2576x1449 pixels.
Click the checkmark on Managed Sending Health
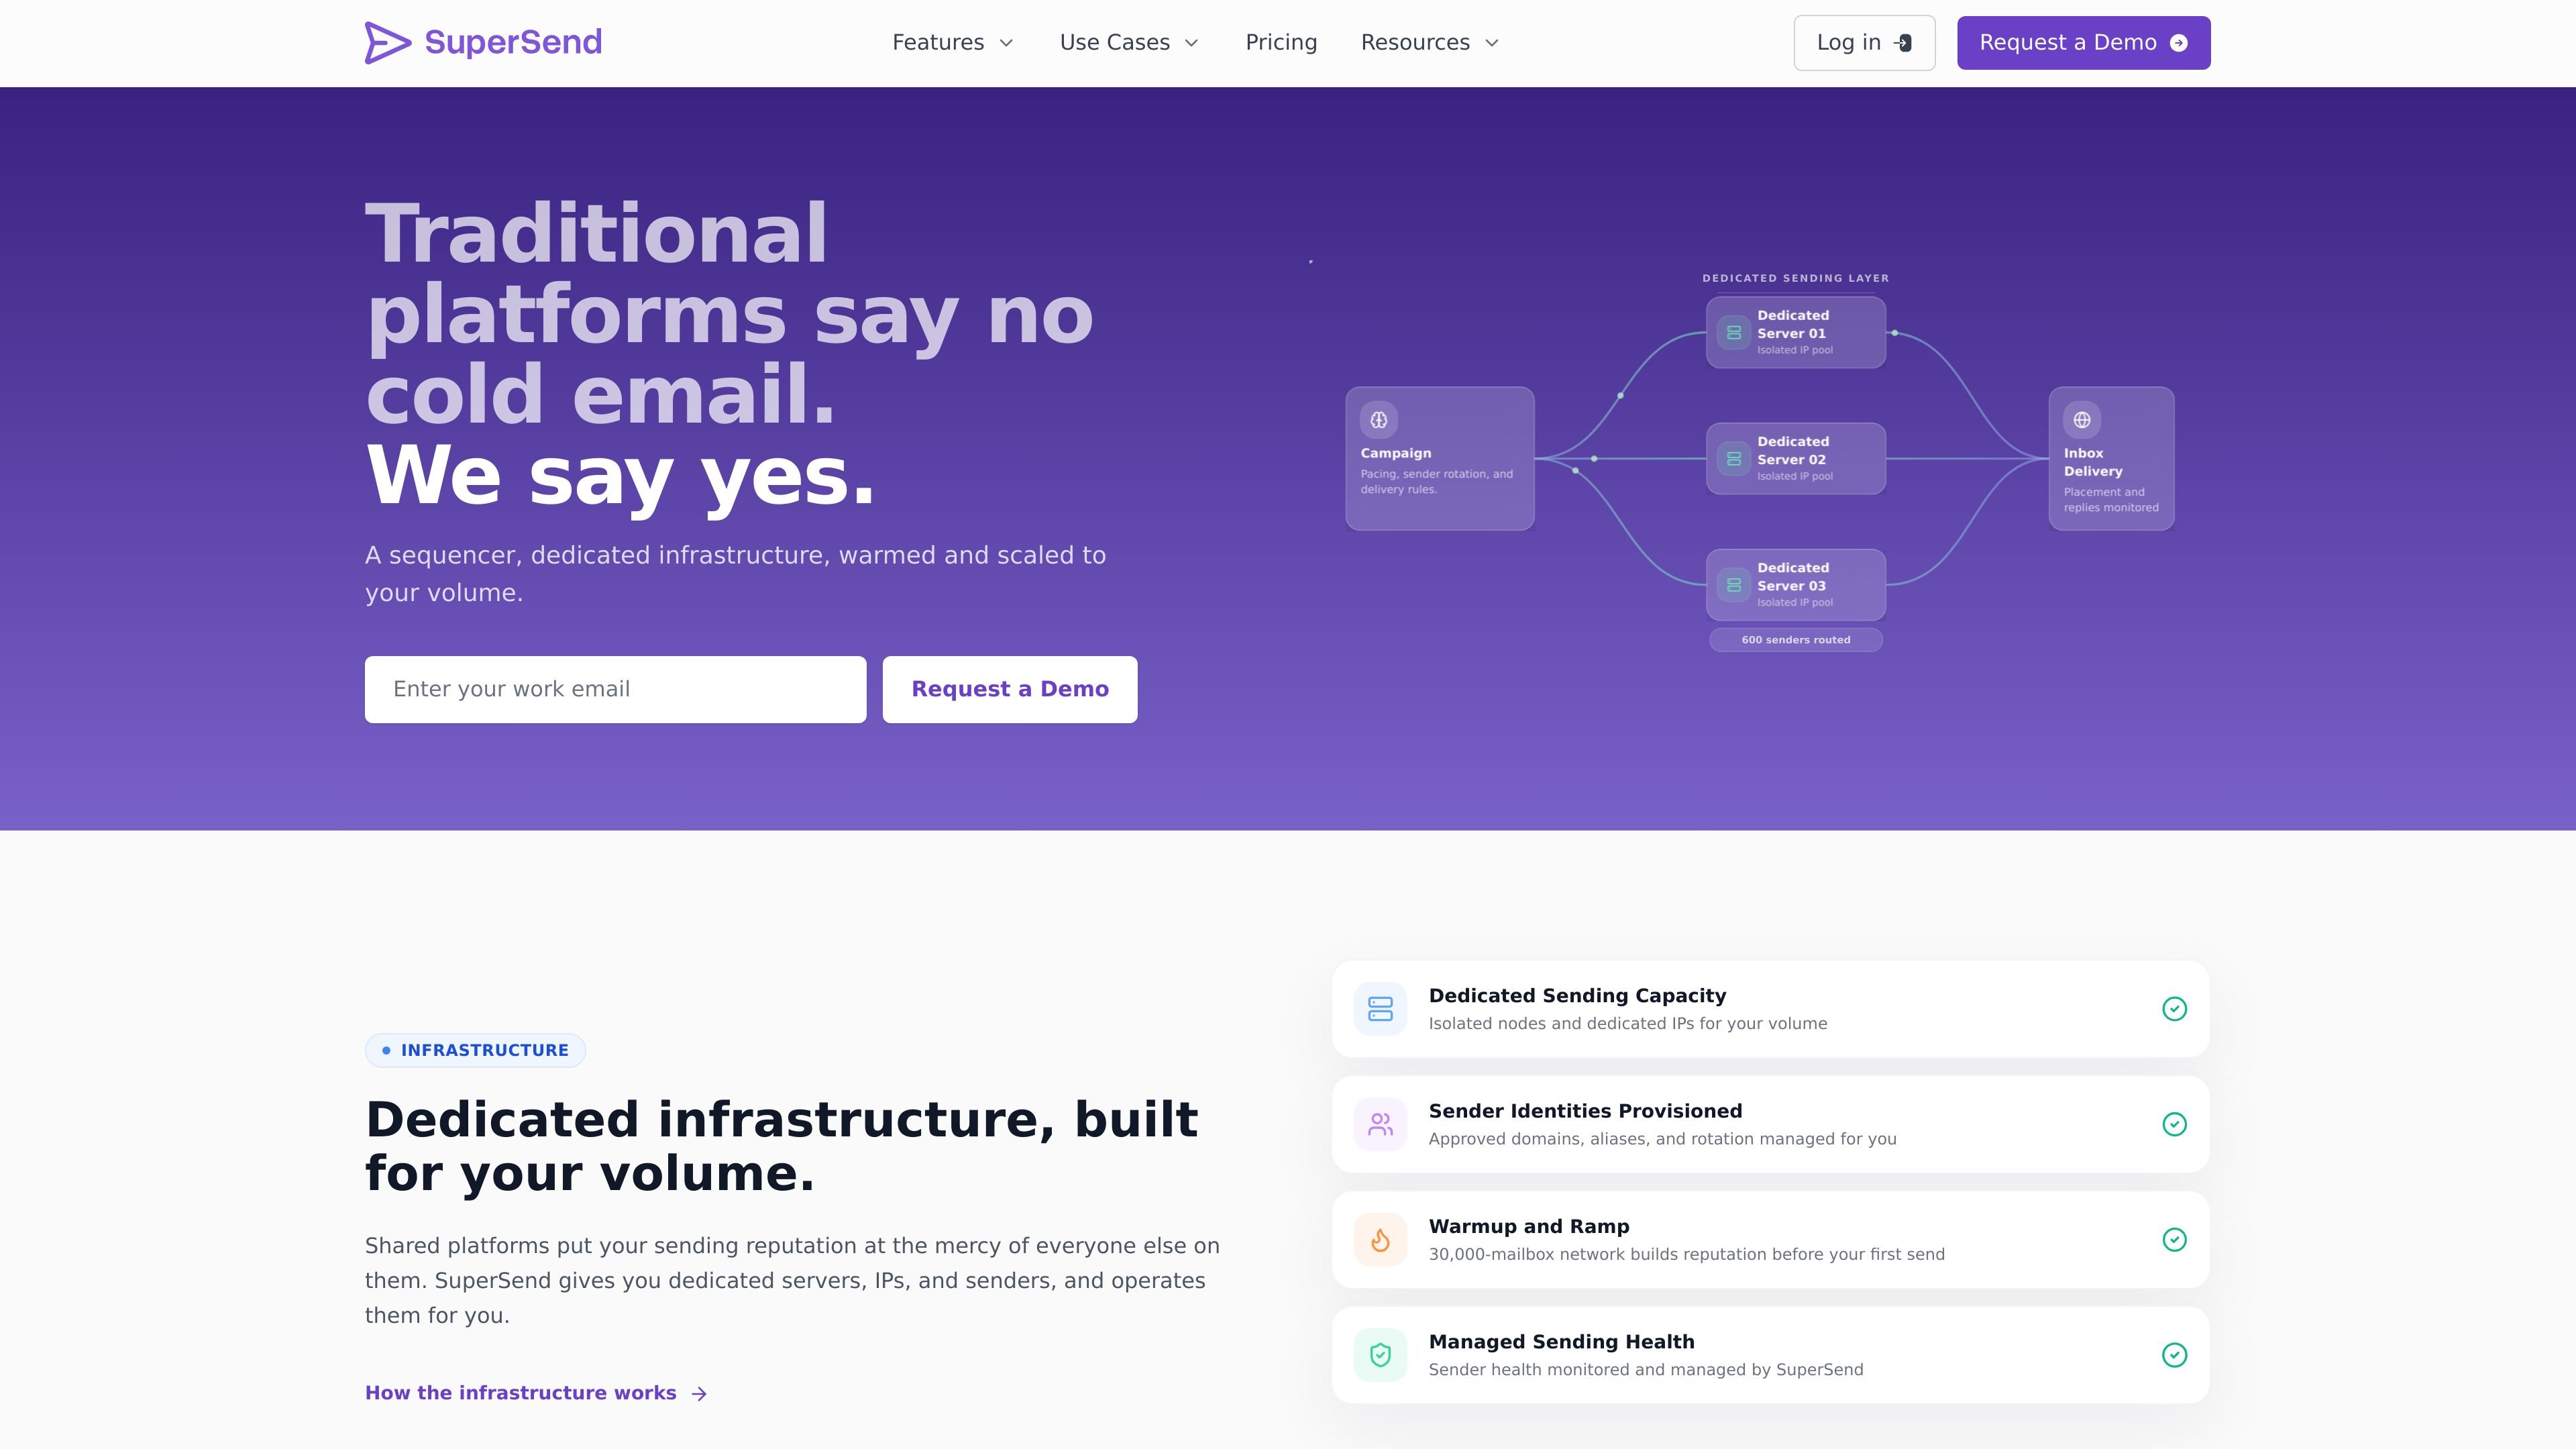pyautogui.click(x=2174, y=1355)
